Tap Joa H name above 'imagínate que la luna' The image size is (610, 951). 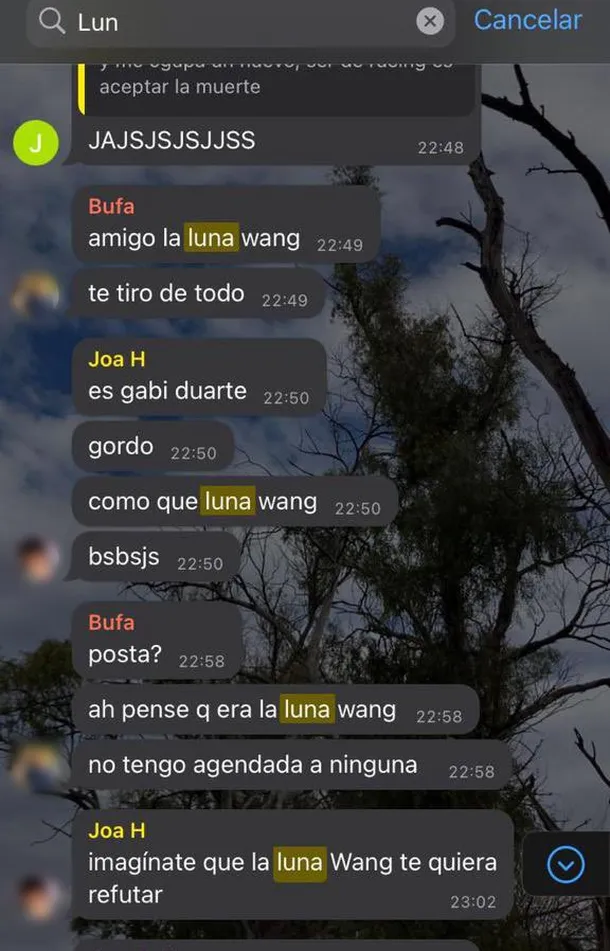[x=116, y=830]
